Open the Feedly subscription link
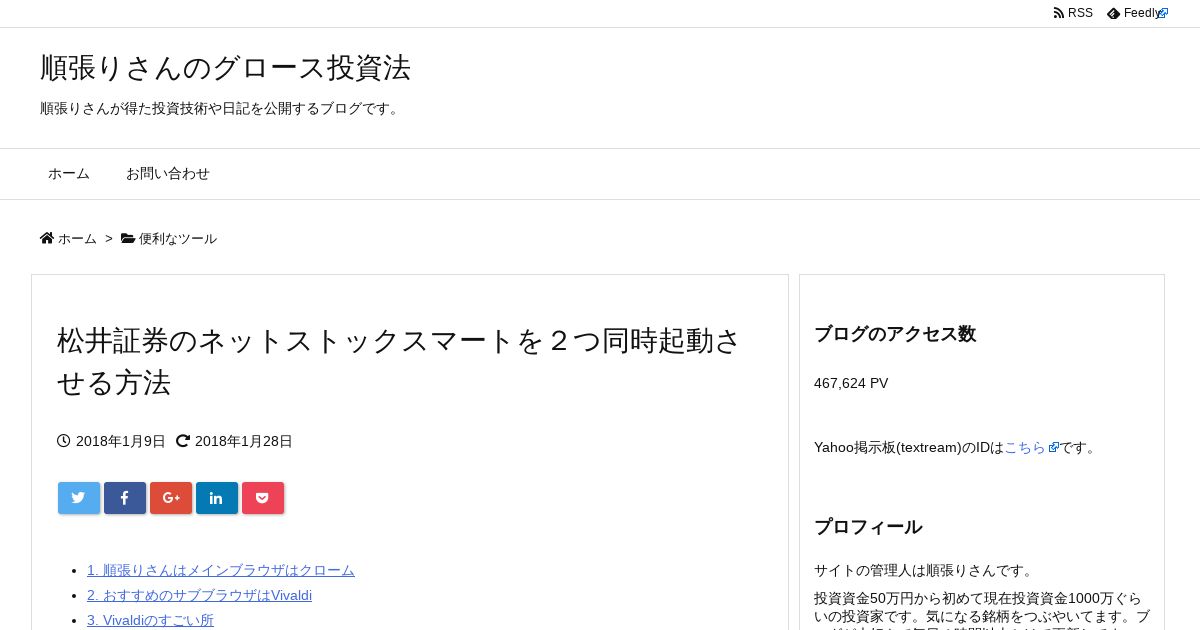The image size is (1200, 630). coord(1138,13)
